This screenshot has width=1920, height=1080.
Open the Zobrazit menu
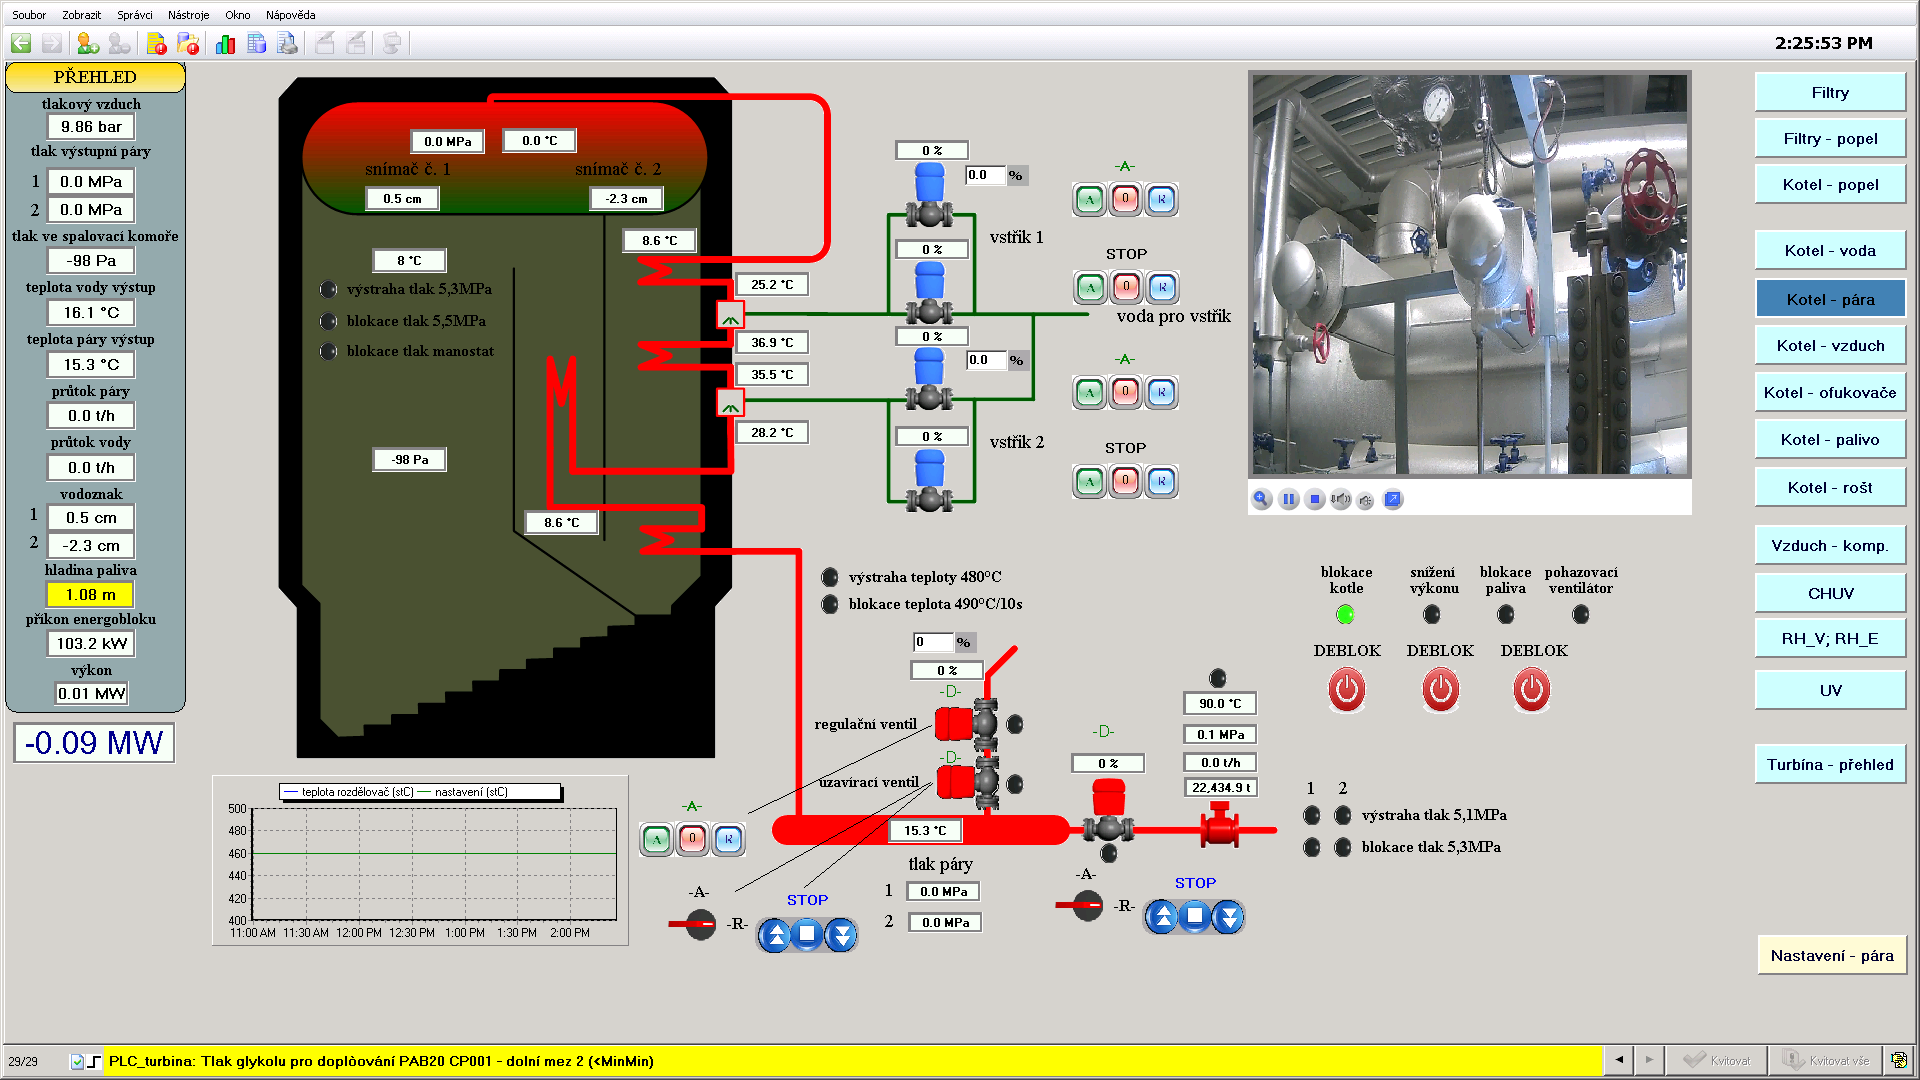pyautogui.click(x=81, y=15)
